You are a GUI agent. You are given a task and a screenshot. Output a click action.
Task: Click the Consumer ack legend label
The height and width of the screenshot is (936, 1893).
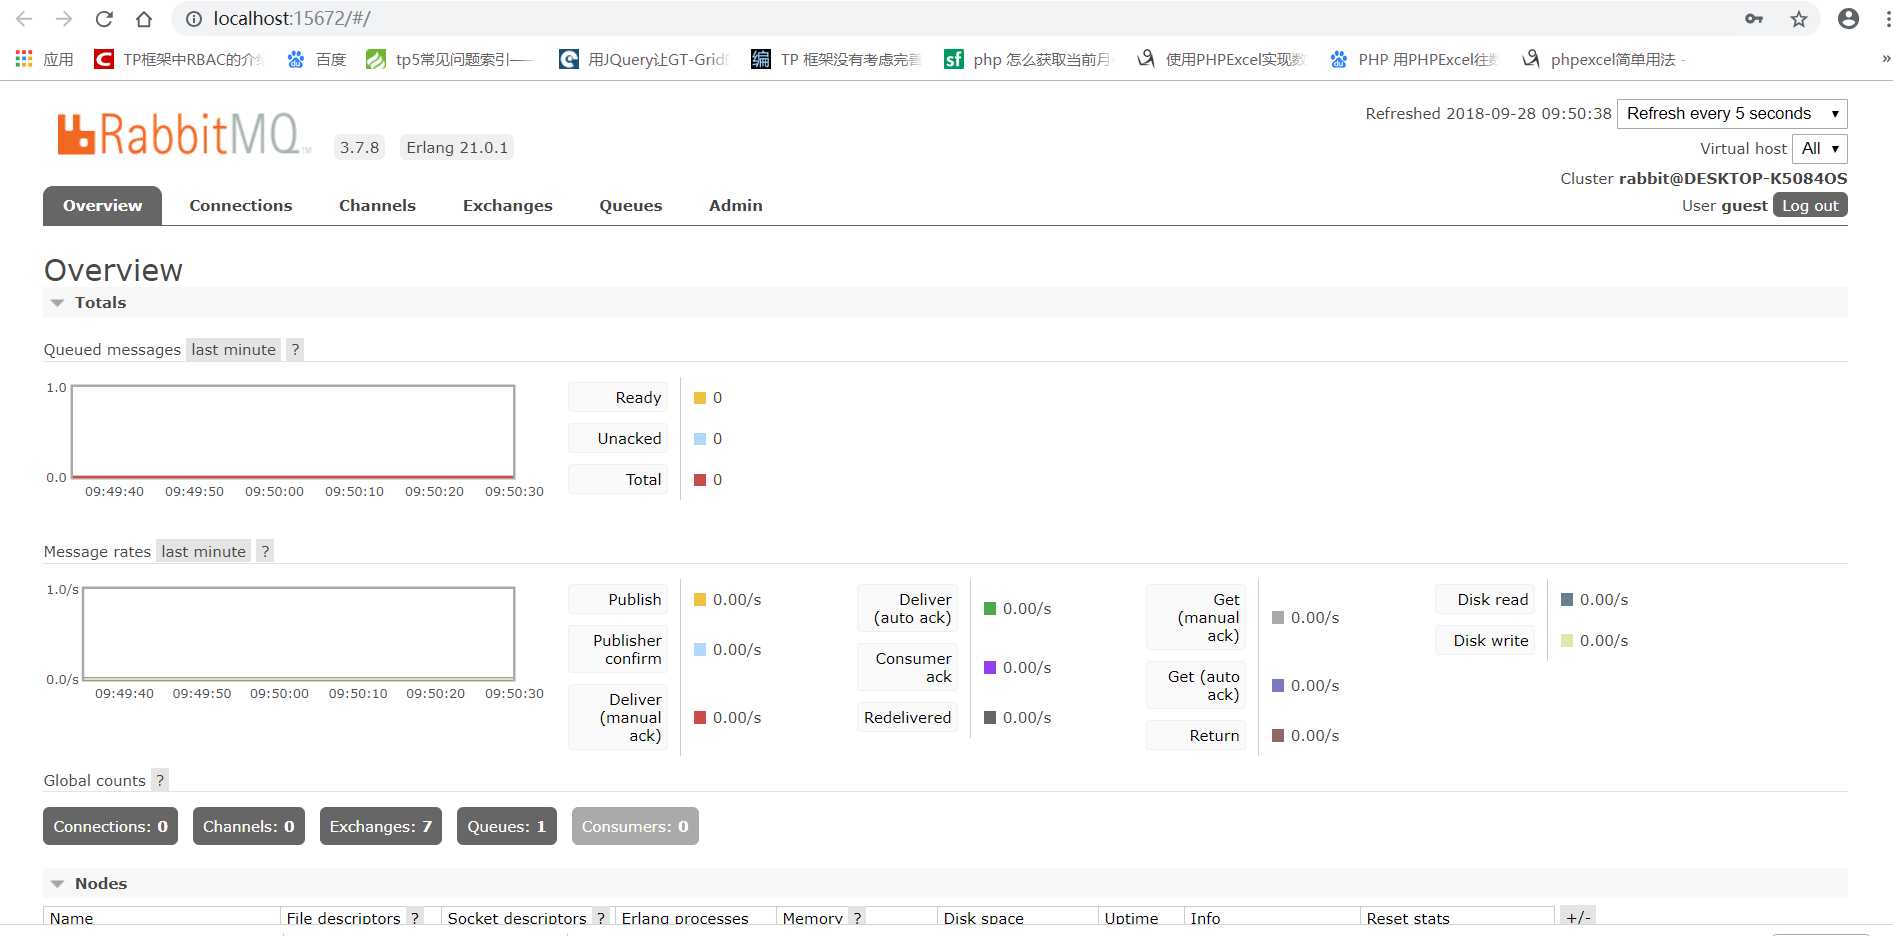[x=907, y=667]
